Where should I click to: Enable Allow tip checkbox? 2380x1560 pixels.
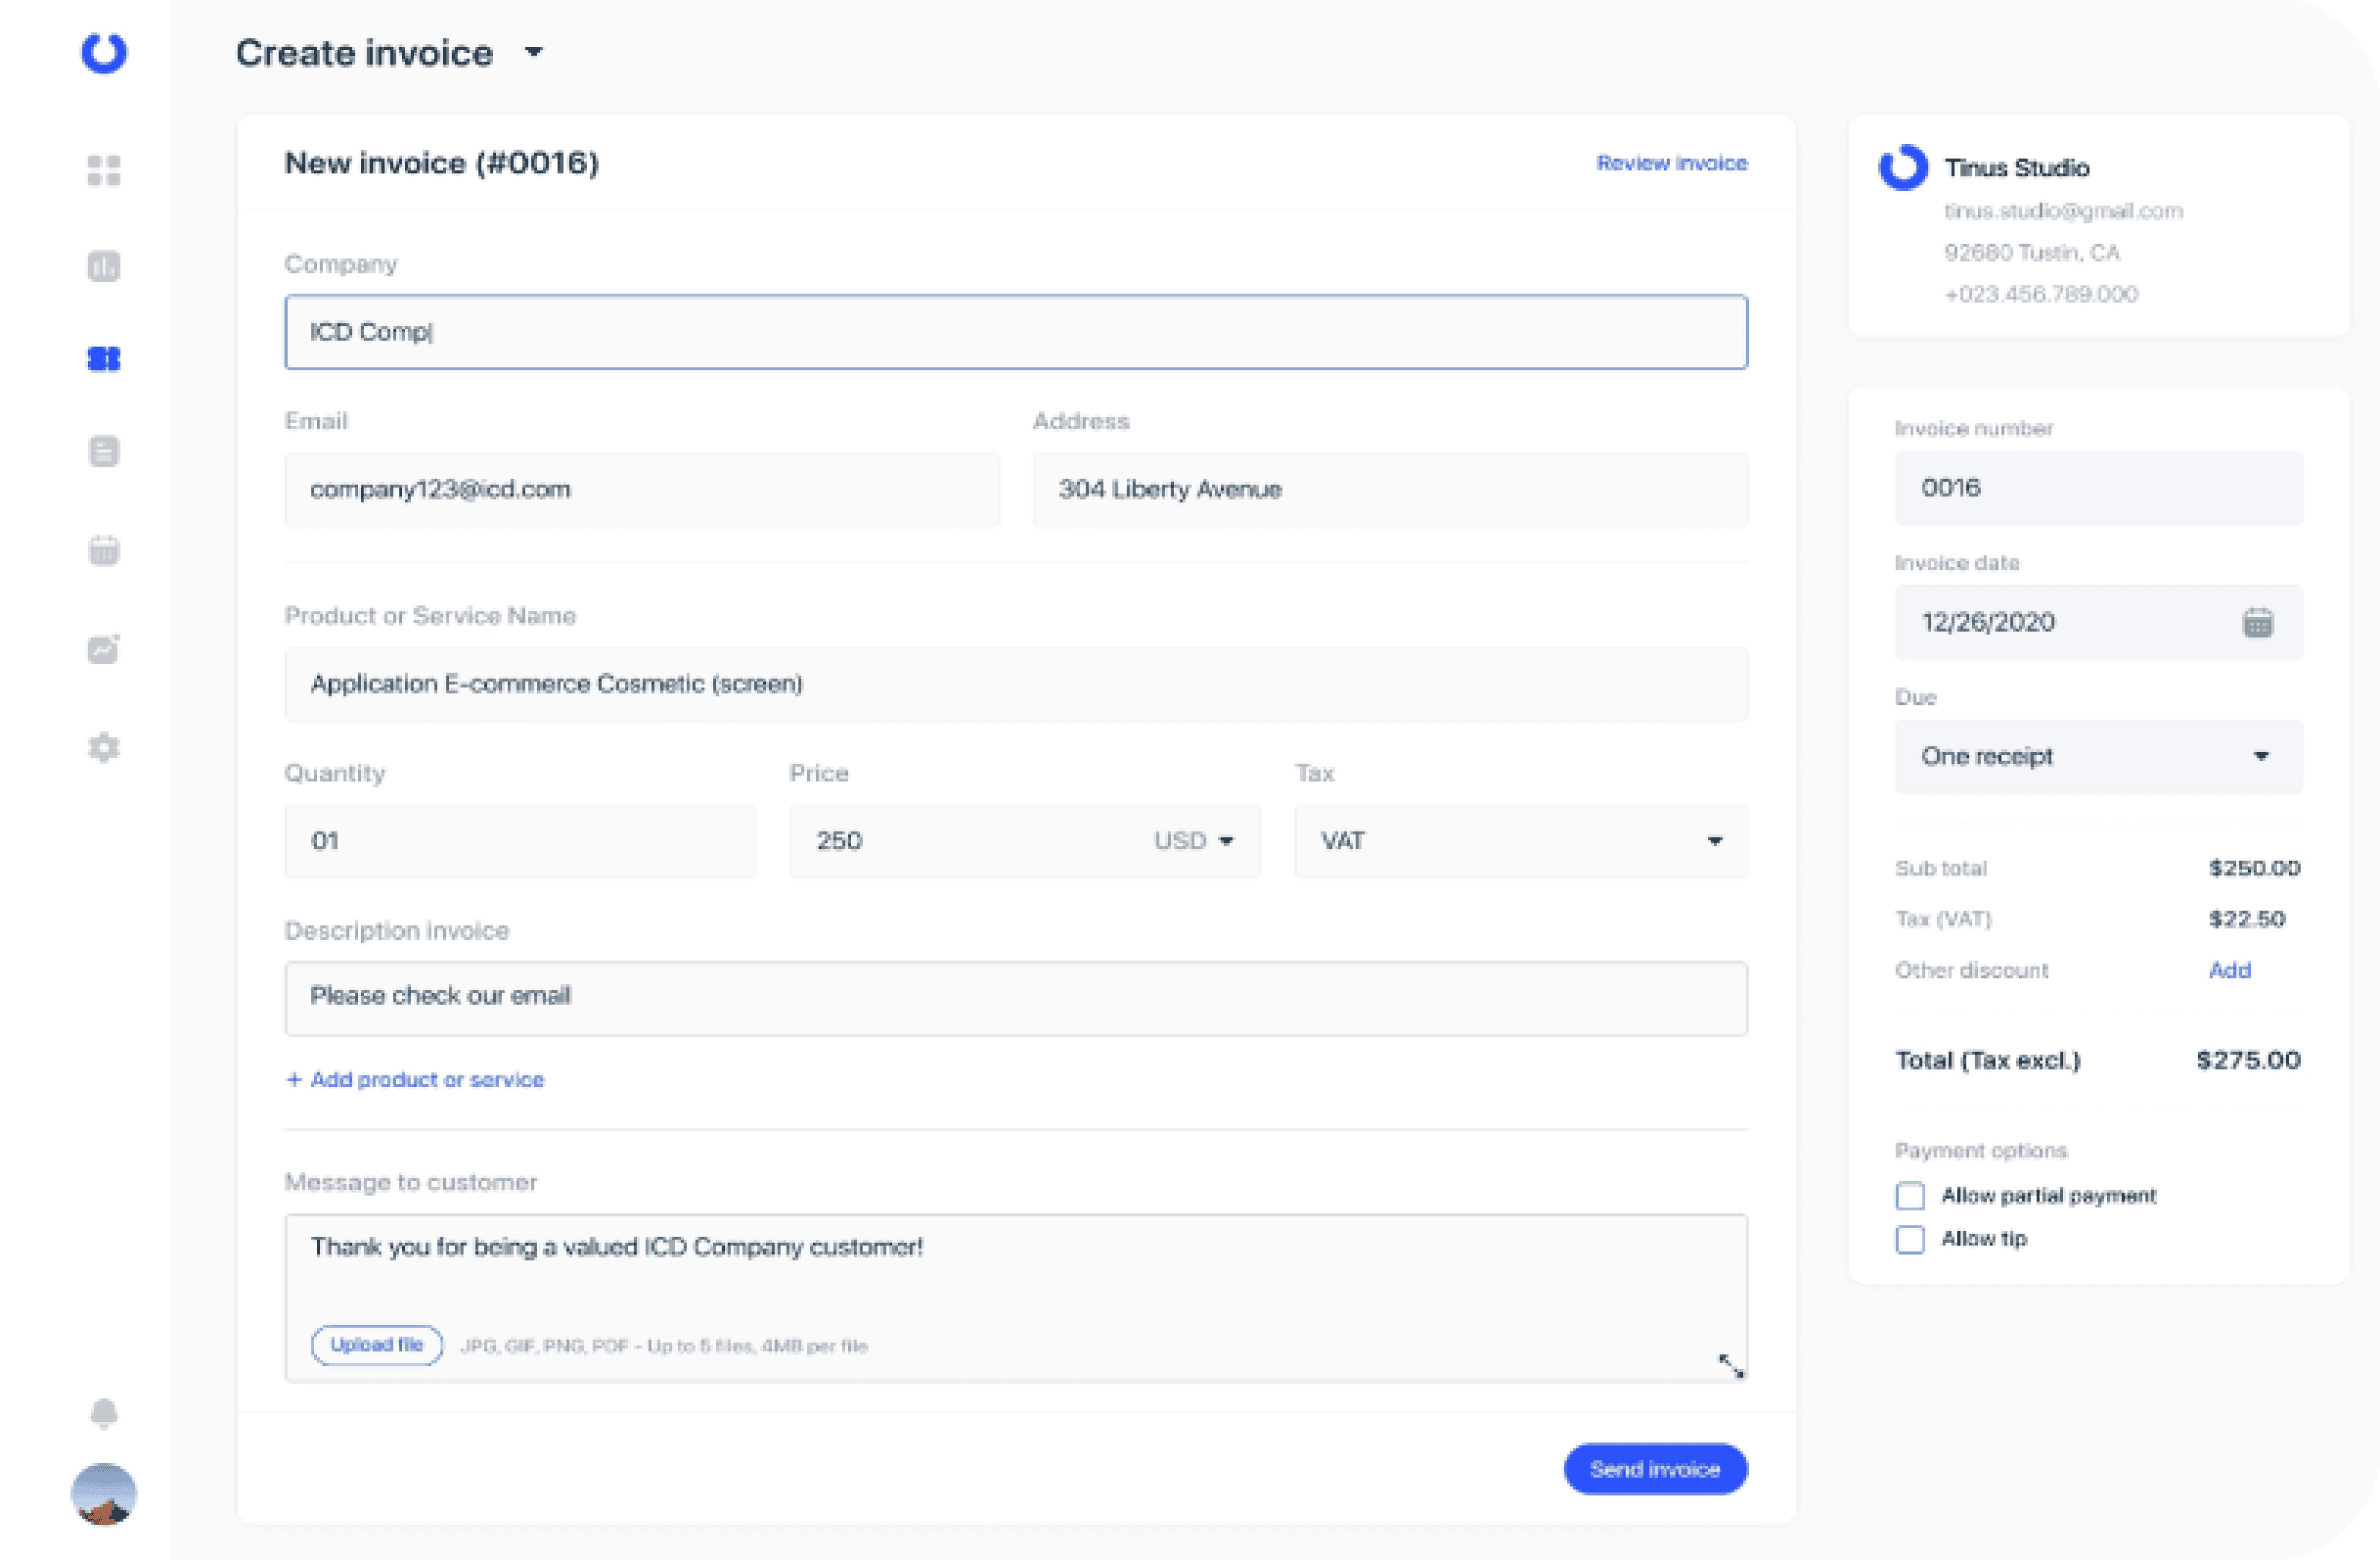(x=1910, y=1240)
